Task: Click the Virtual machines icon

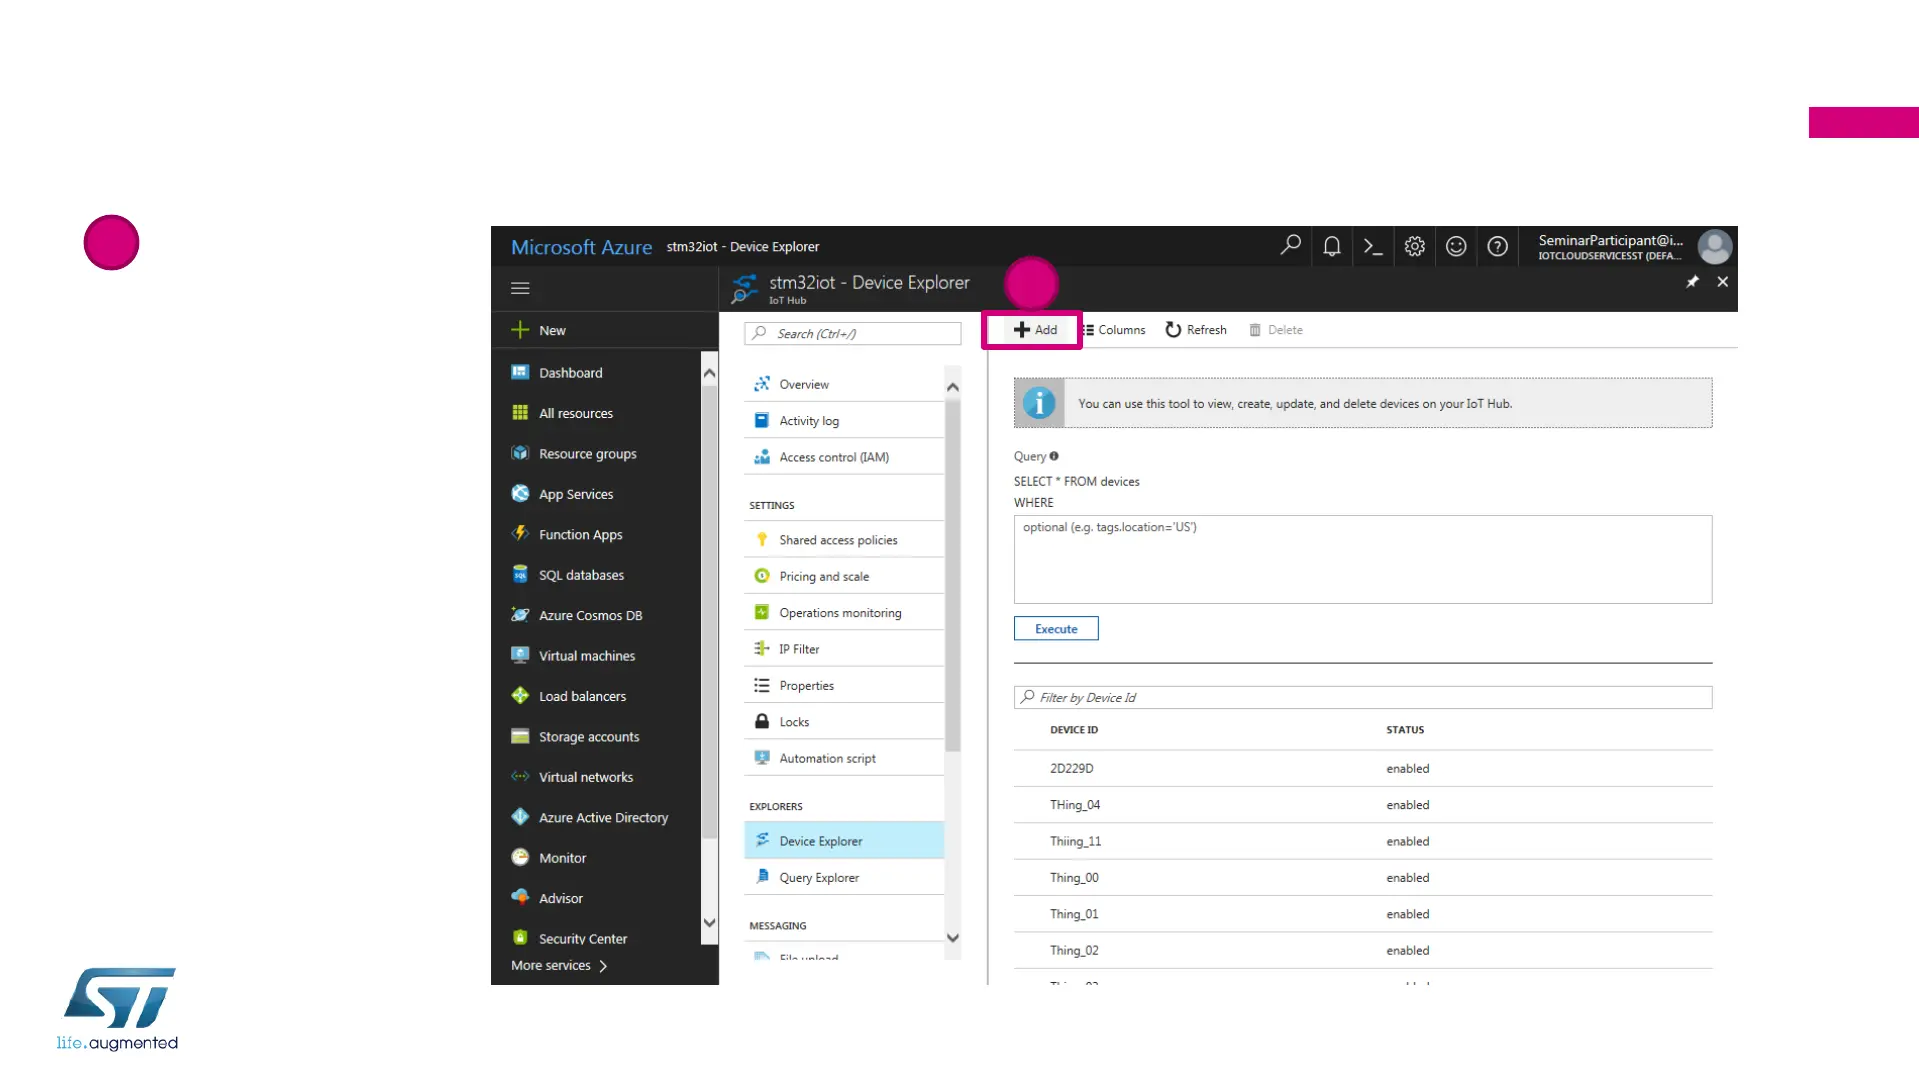Action: point(520,655)
